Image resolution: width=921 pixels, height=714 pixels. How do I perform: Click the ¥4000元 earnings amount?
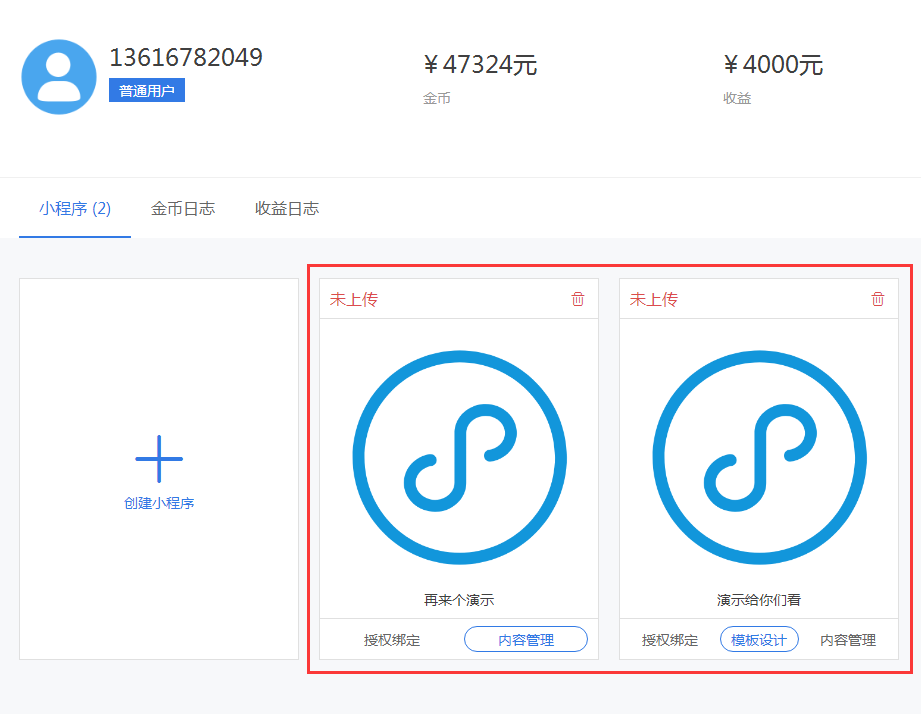point(773,65)
